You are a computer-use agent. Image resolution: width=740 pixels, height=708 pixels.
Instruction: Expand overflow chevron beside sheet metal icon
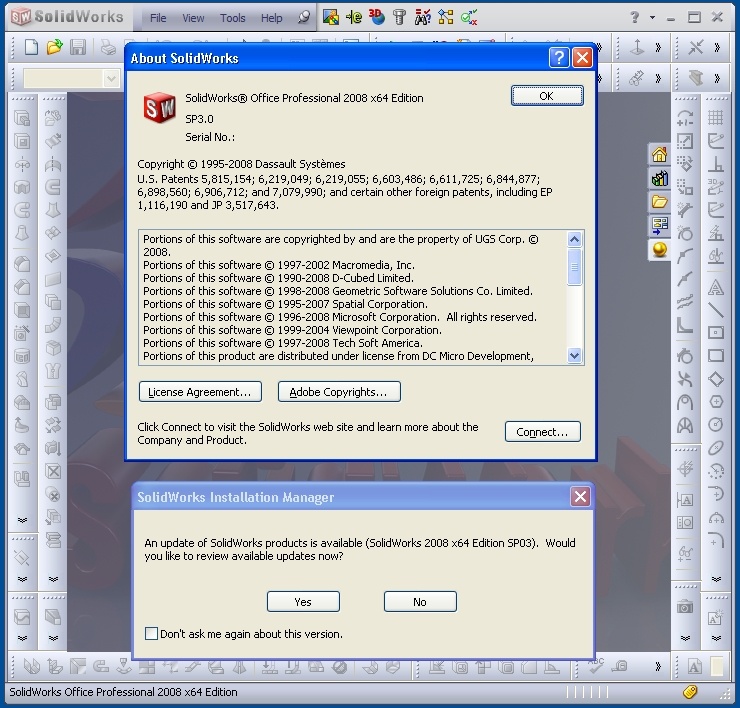[717, 78]
